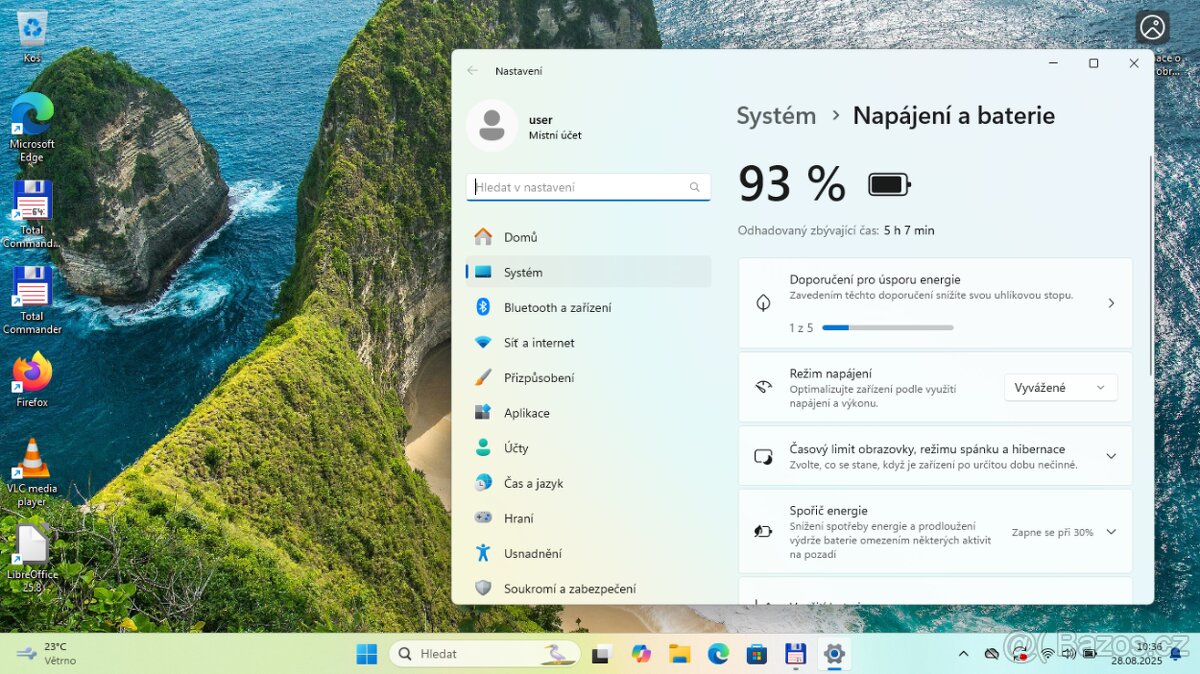1200x674 pixels.
Task: Open Soukromí a zabezpečení settings
Action: [569, 589]
